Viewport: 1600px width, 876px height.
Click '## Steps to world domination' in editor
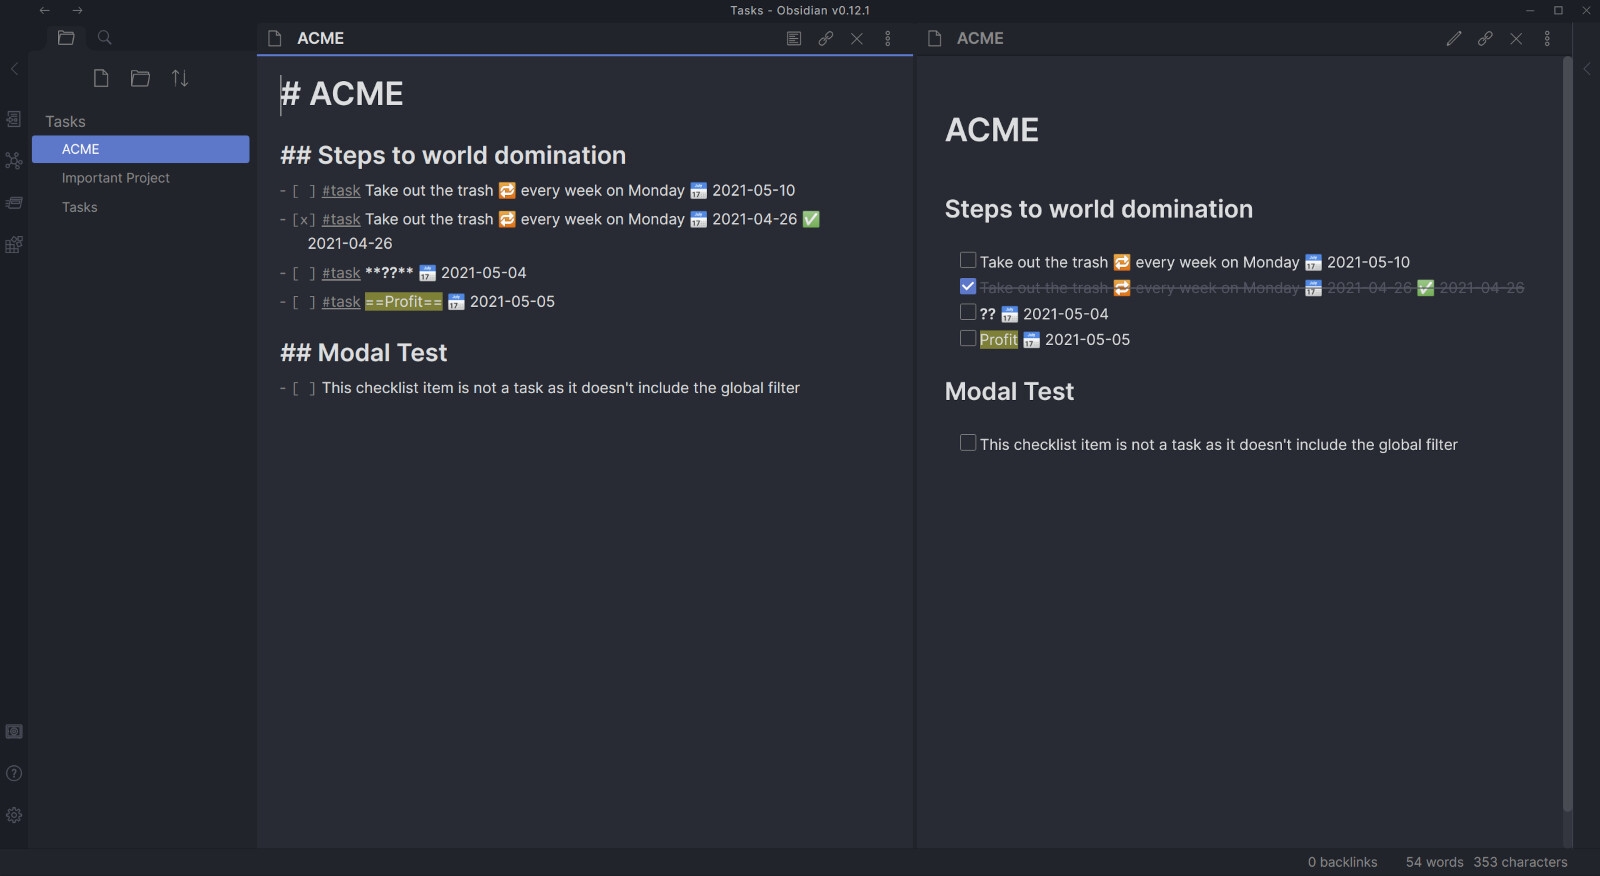(453, 156)
